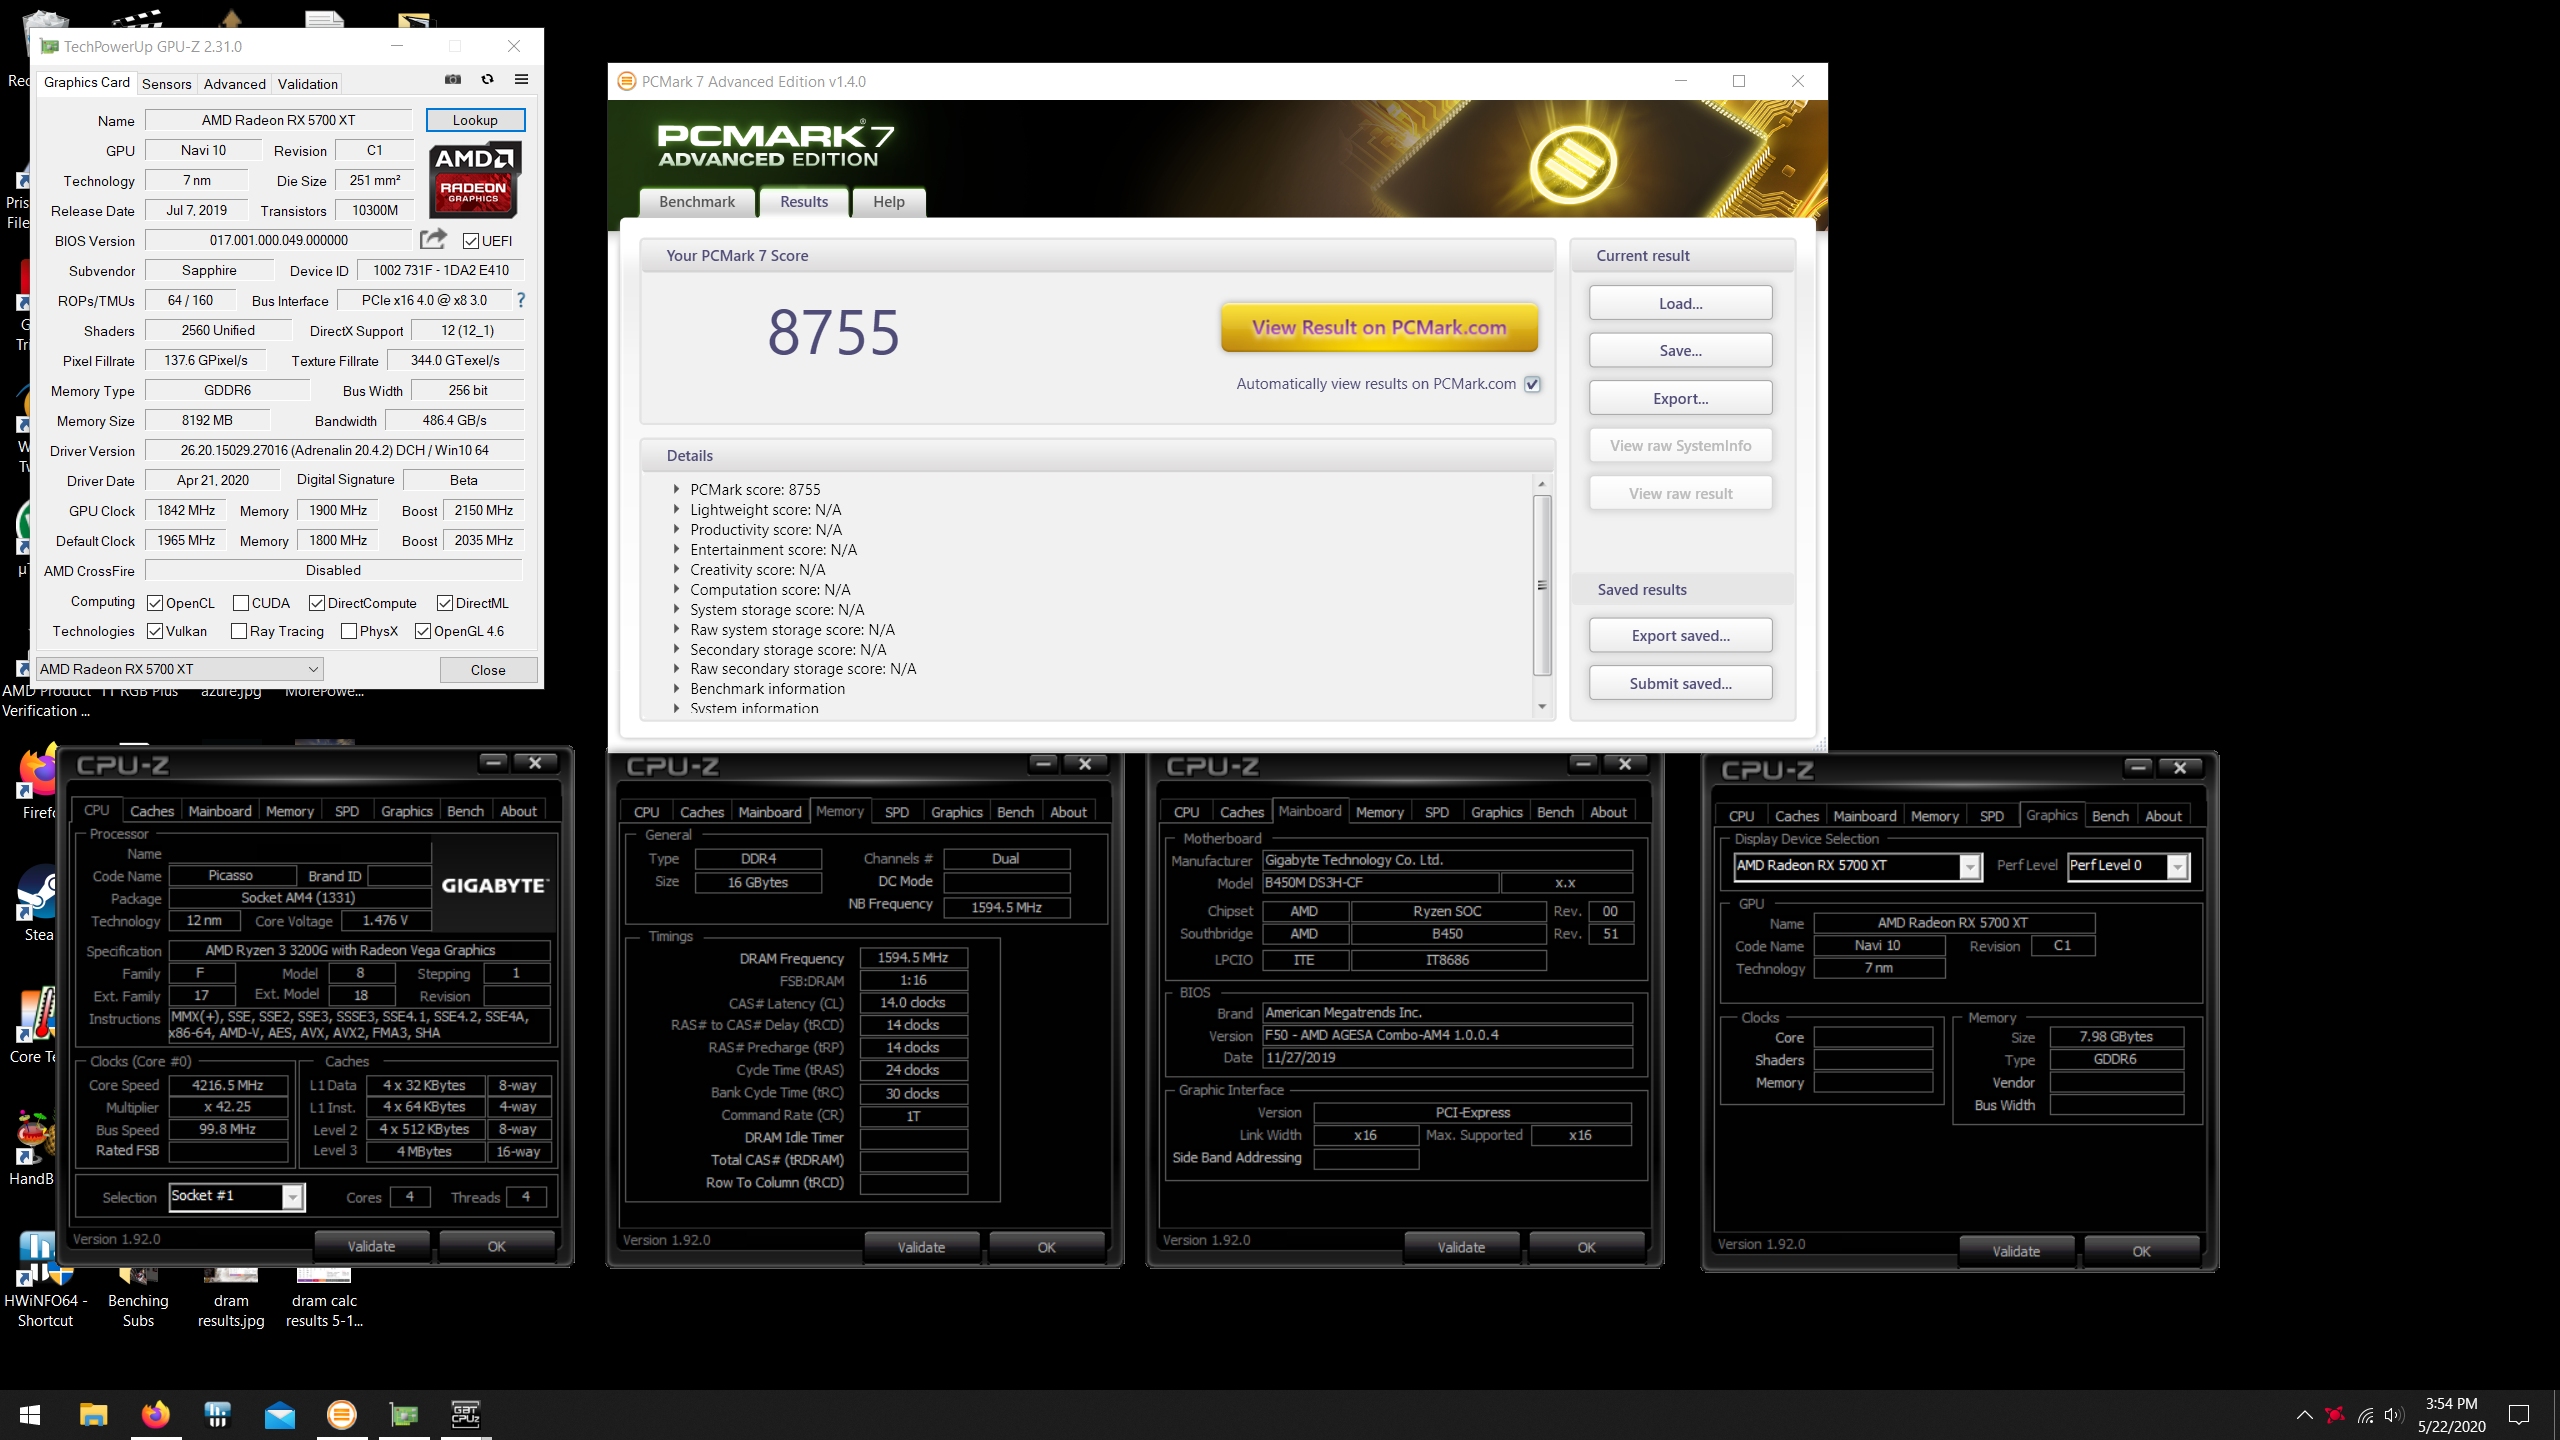Toggle the CUDA checkbox
Screen dimensions: 2560x1440
241,603
